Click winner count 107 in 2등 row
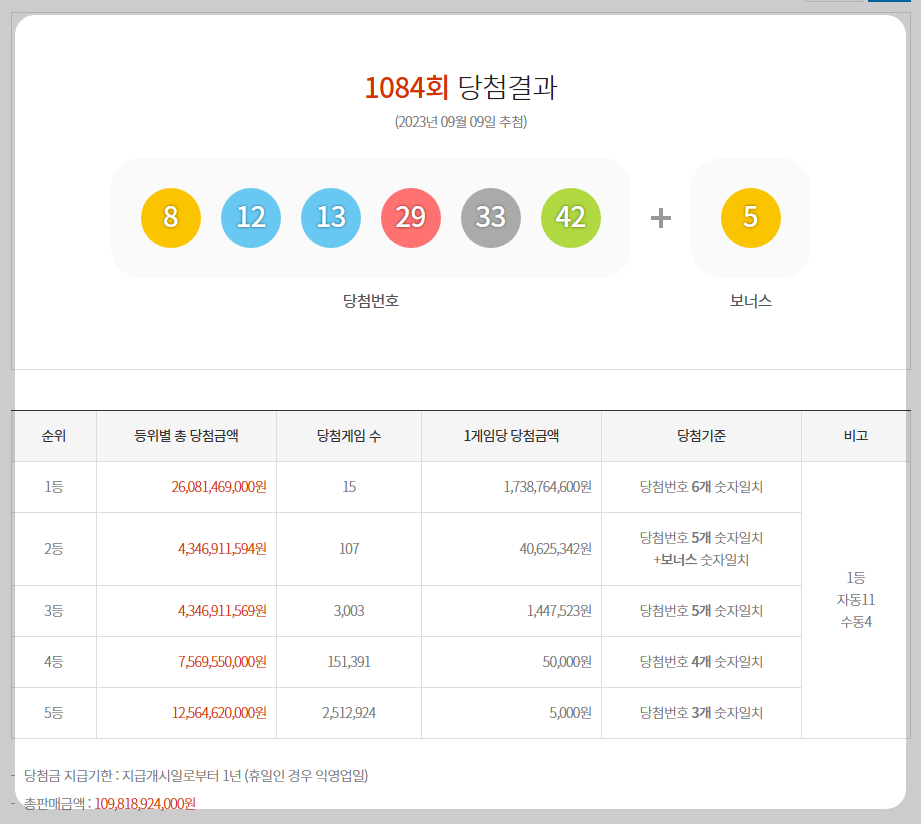The height and width of the screenshot is (824, 921). (349, 549)
